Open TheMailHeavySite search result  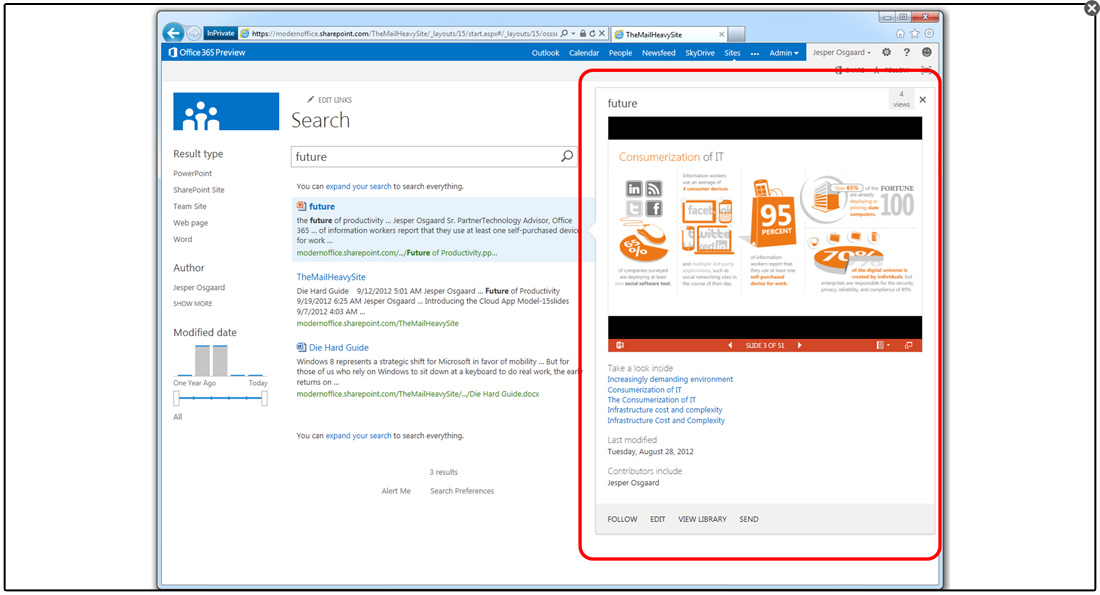pos(330,277)
